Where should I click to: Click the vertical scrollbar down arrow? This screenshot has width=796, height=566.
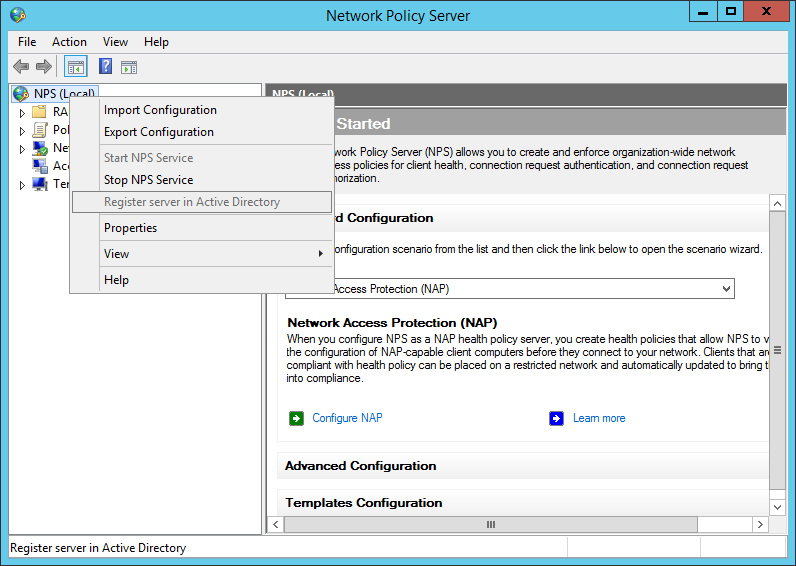pos(777,507)
